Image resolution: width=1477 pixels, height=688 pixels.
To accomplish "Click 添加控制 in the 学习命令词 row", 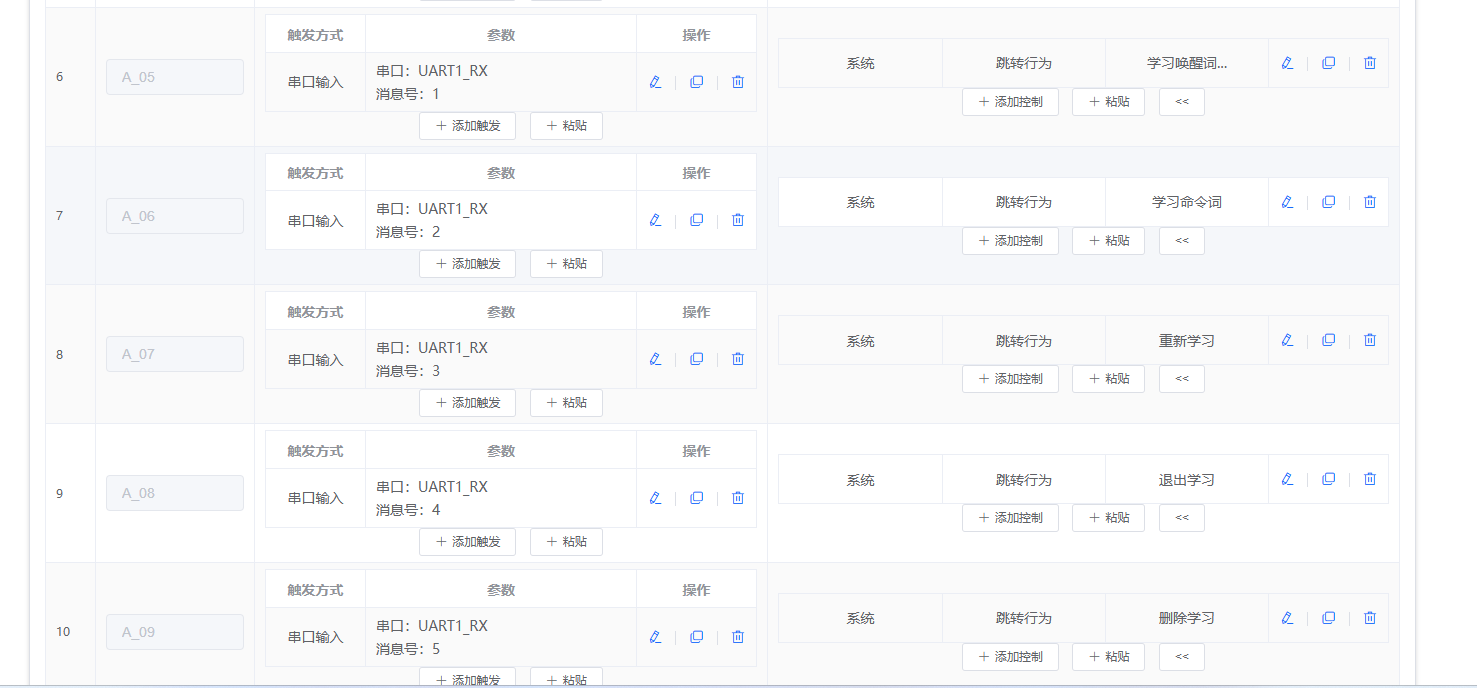I will pyautogui.click(x=1010, y=240).
